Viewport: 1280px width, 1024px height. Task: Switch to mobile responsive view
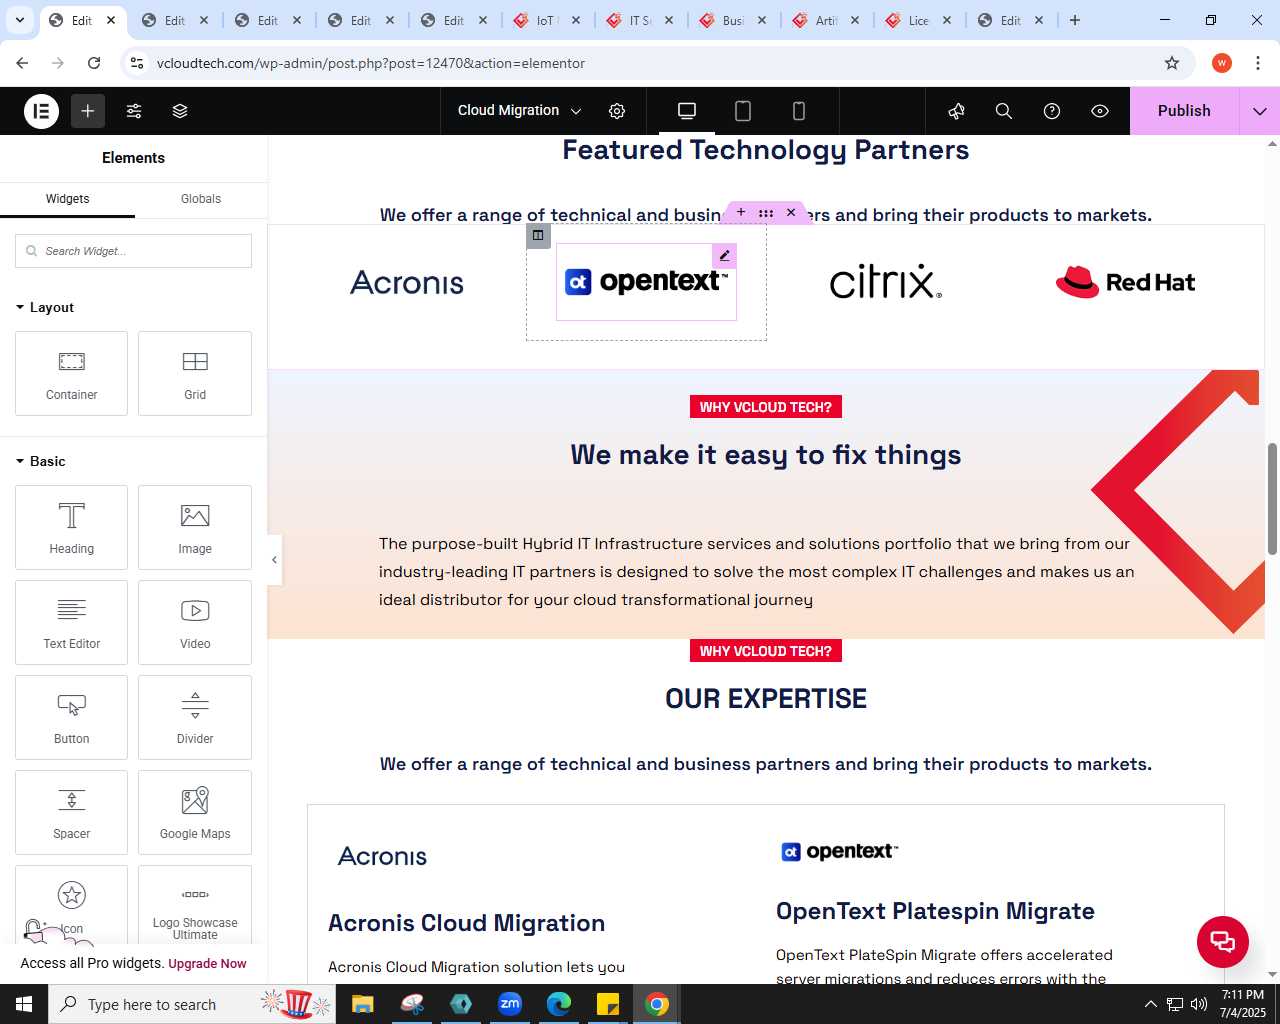(799, 111)
